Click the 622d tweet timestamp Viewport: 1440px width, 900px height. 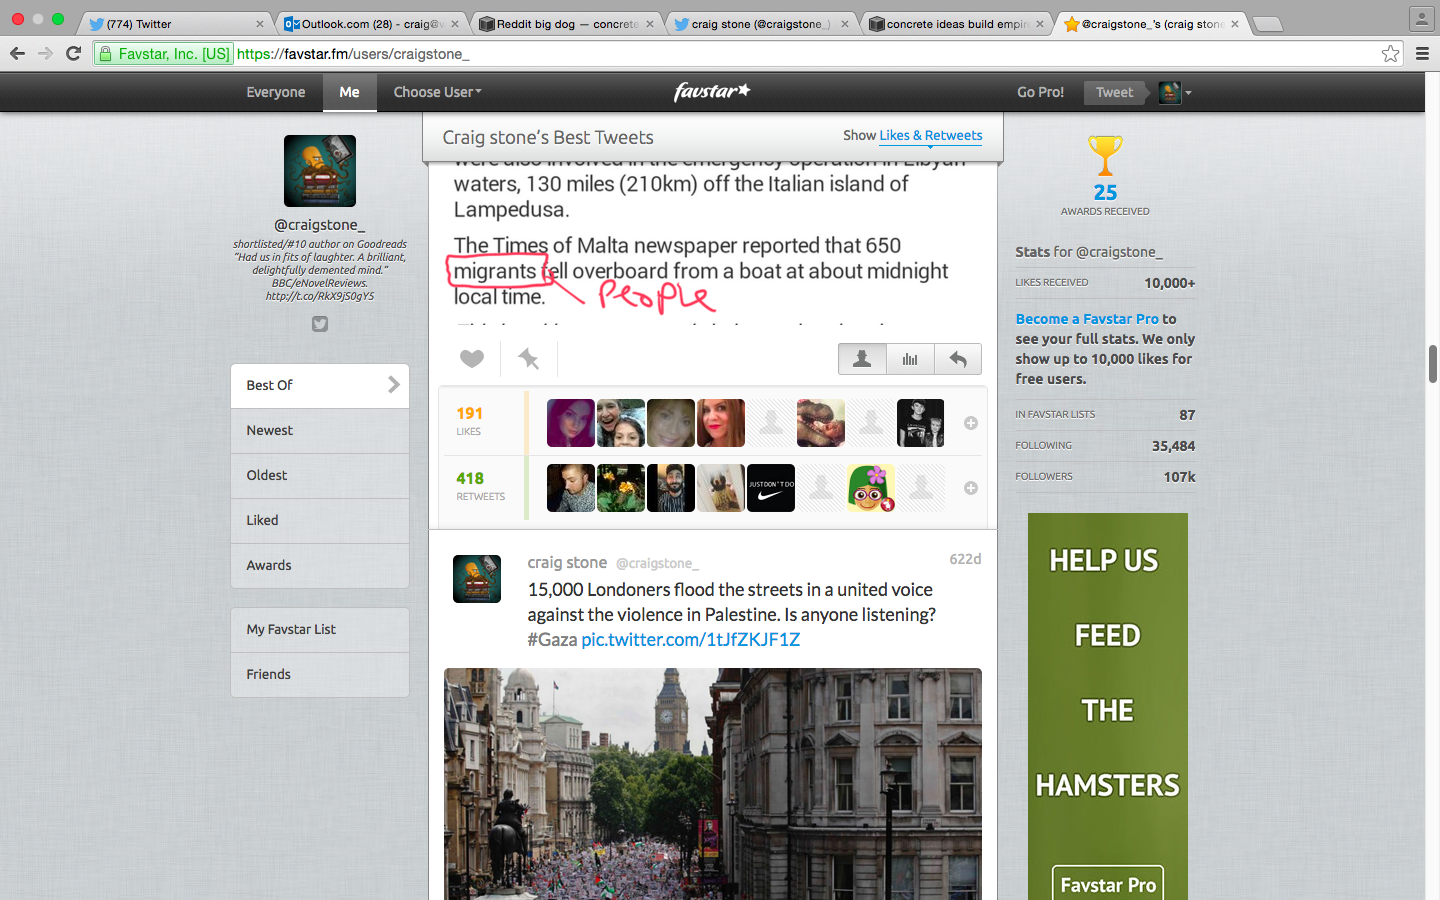[x=965, y=559]
